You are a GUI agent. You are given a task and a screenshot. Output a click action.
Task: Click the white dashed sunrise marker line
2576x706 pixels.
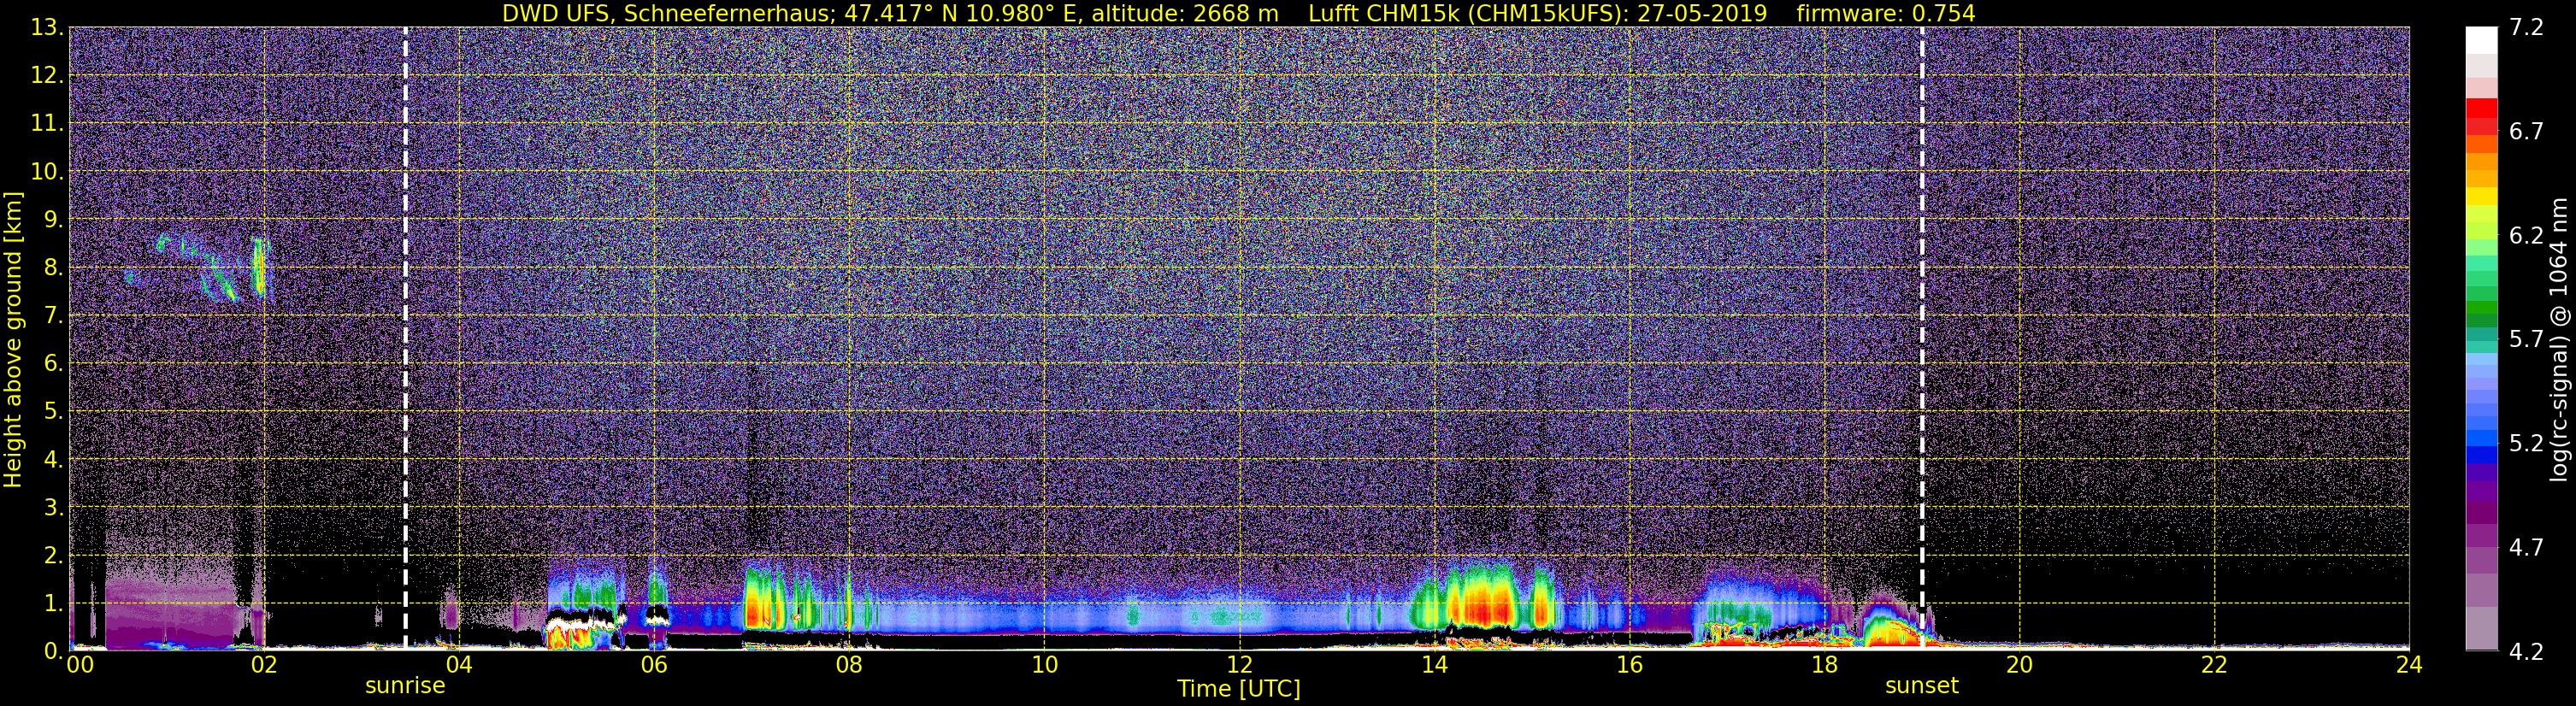tap(405, 338)
